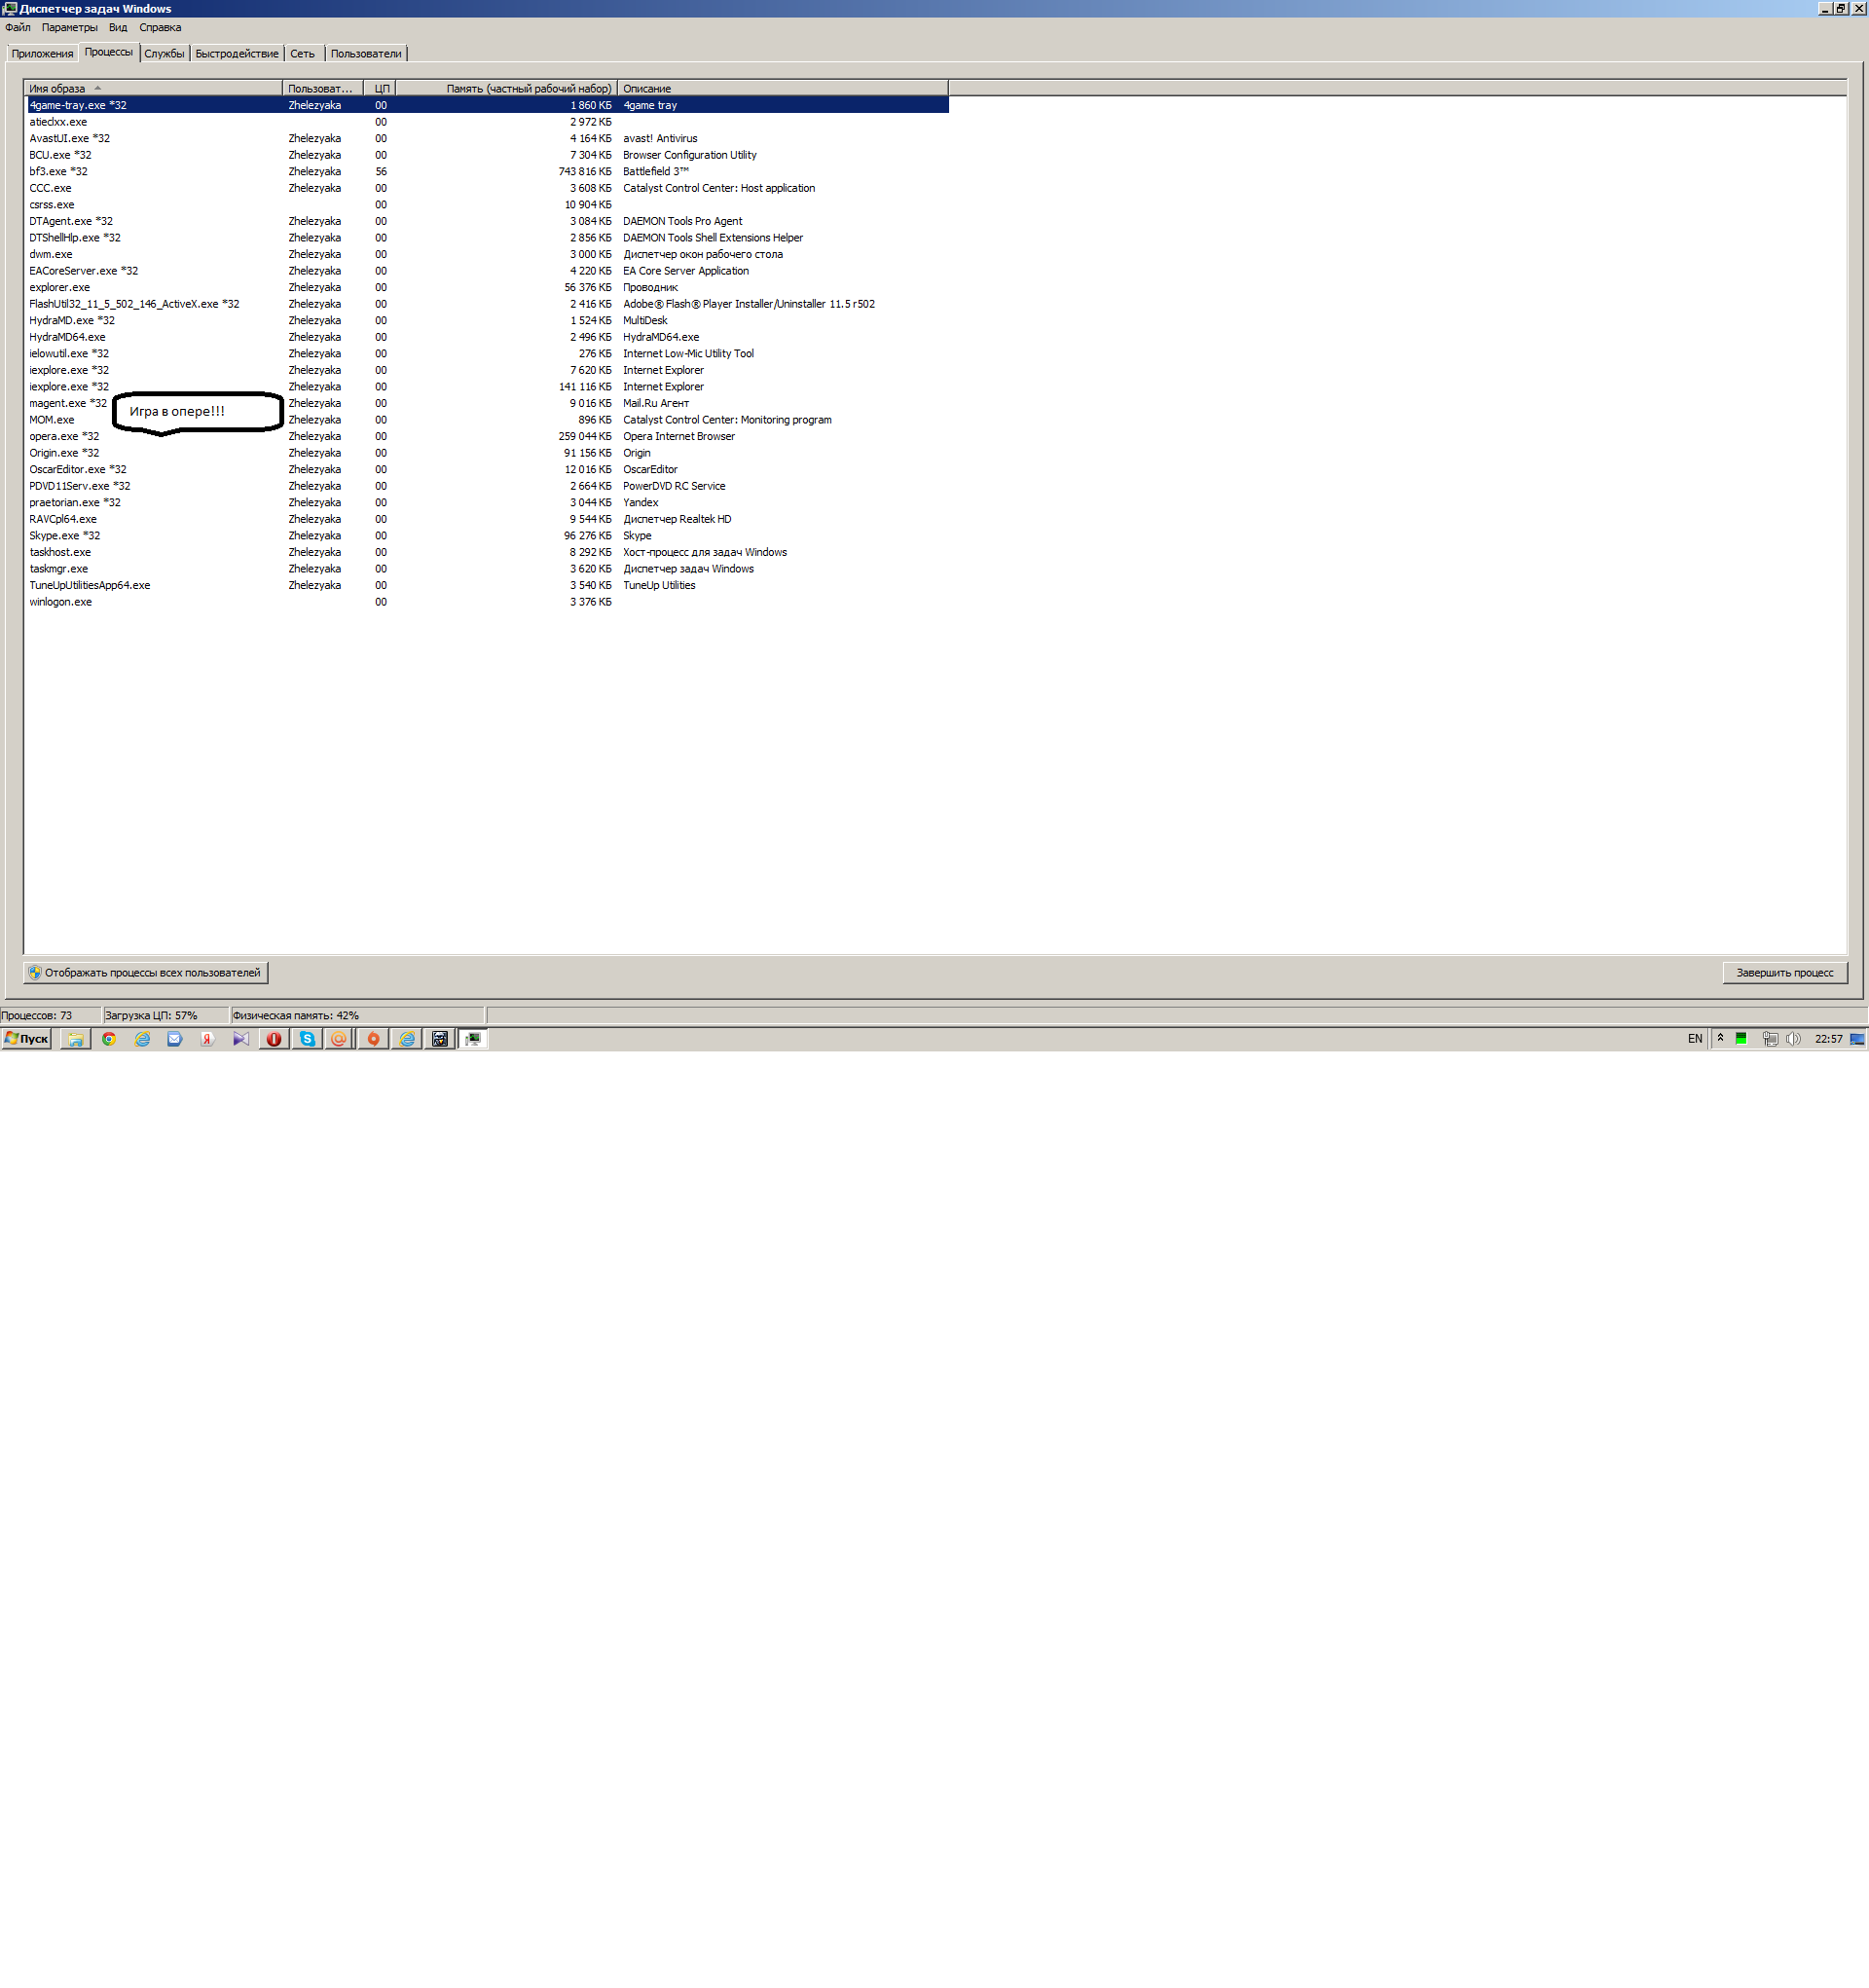The height and width of the screenshot is (1988, 1869).
Task: Open the Battlefield 3 taskbar button
Action: pos(440,1039)
